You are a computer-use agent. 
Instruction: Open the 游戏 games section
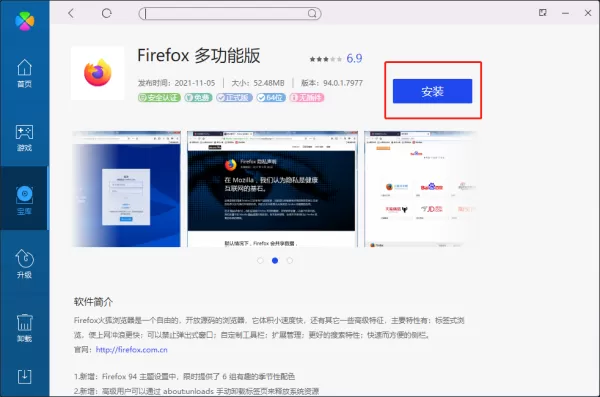pyautogui.click(x=24, y=137)
